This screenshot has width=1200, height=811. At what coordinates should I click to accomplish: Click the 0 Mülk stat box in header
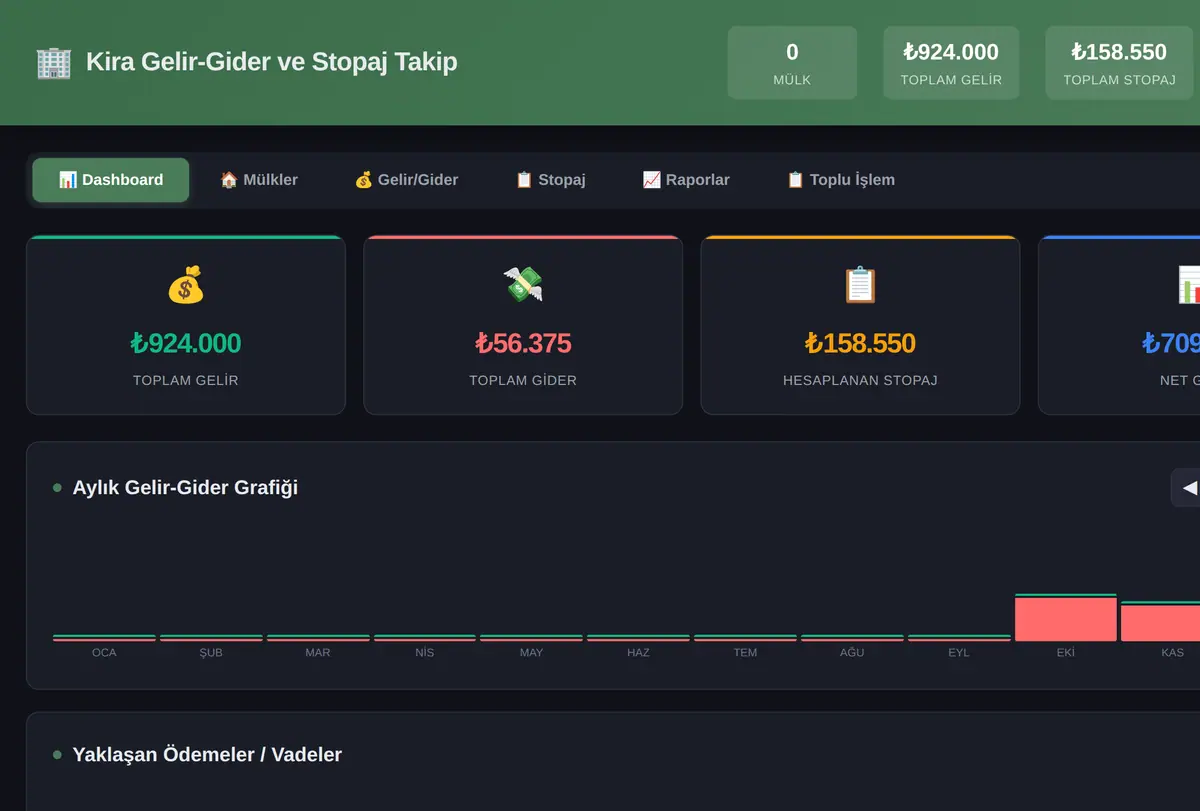coord(792,63)
